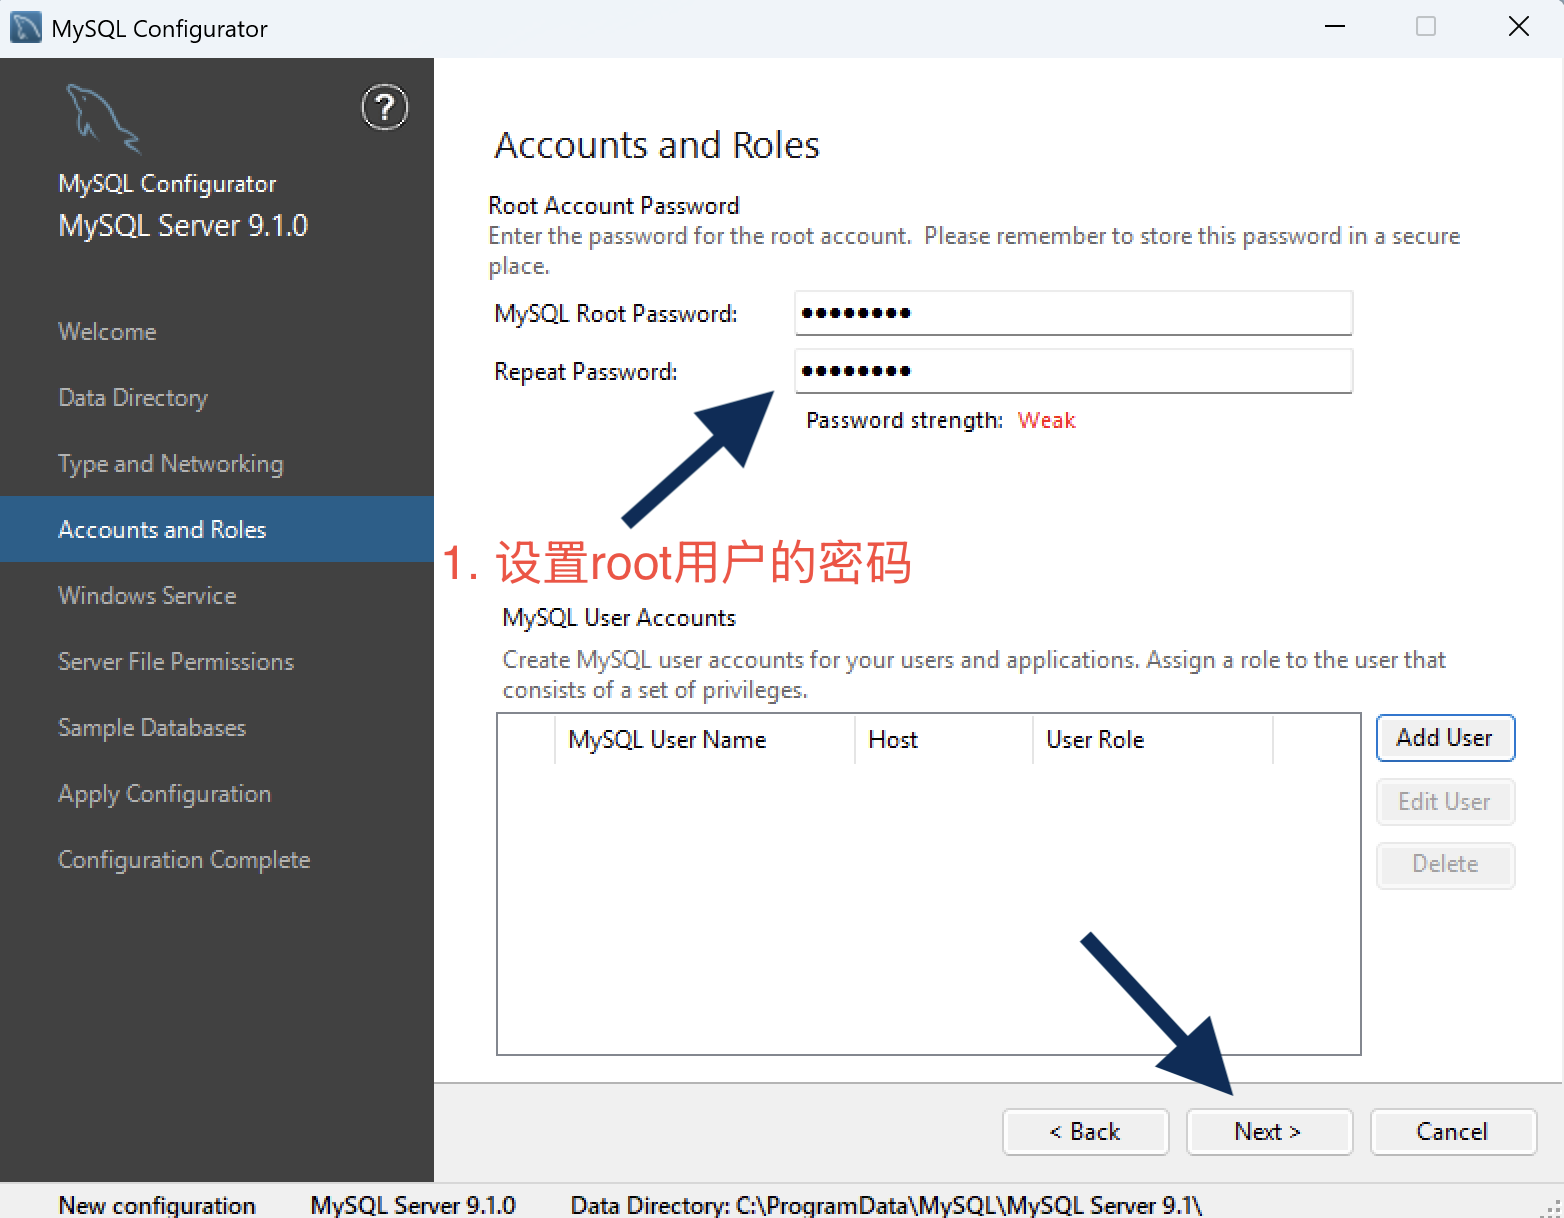Click New configuration in status bar
Viewport: 1564px width, 1218px height.
tap(157, 1205)
